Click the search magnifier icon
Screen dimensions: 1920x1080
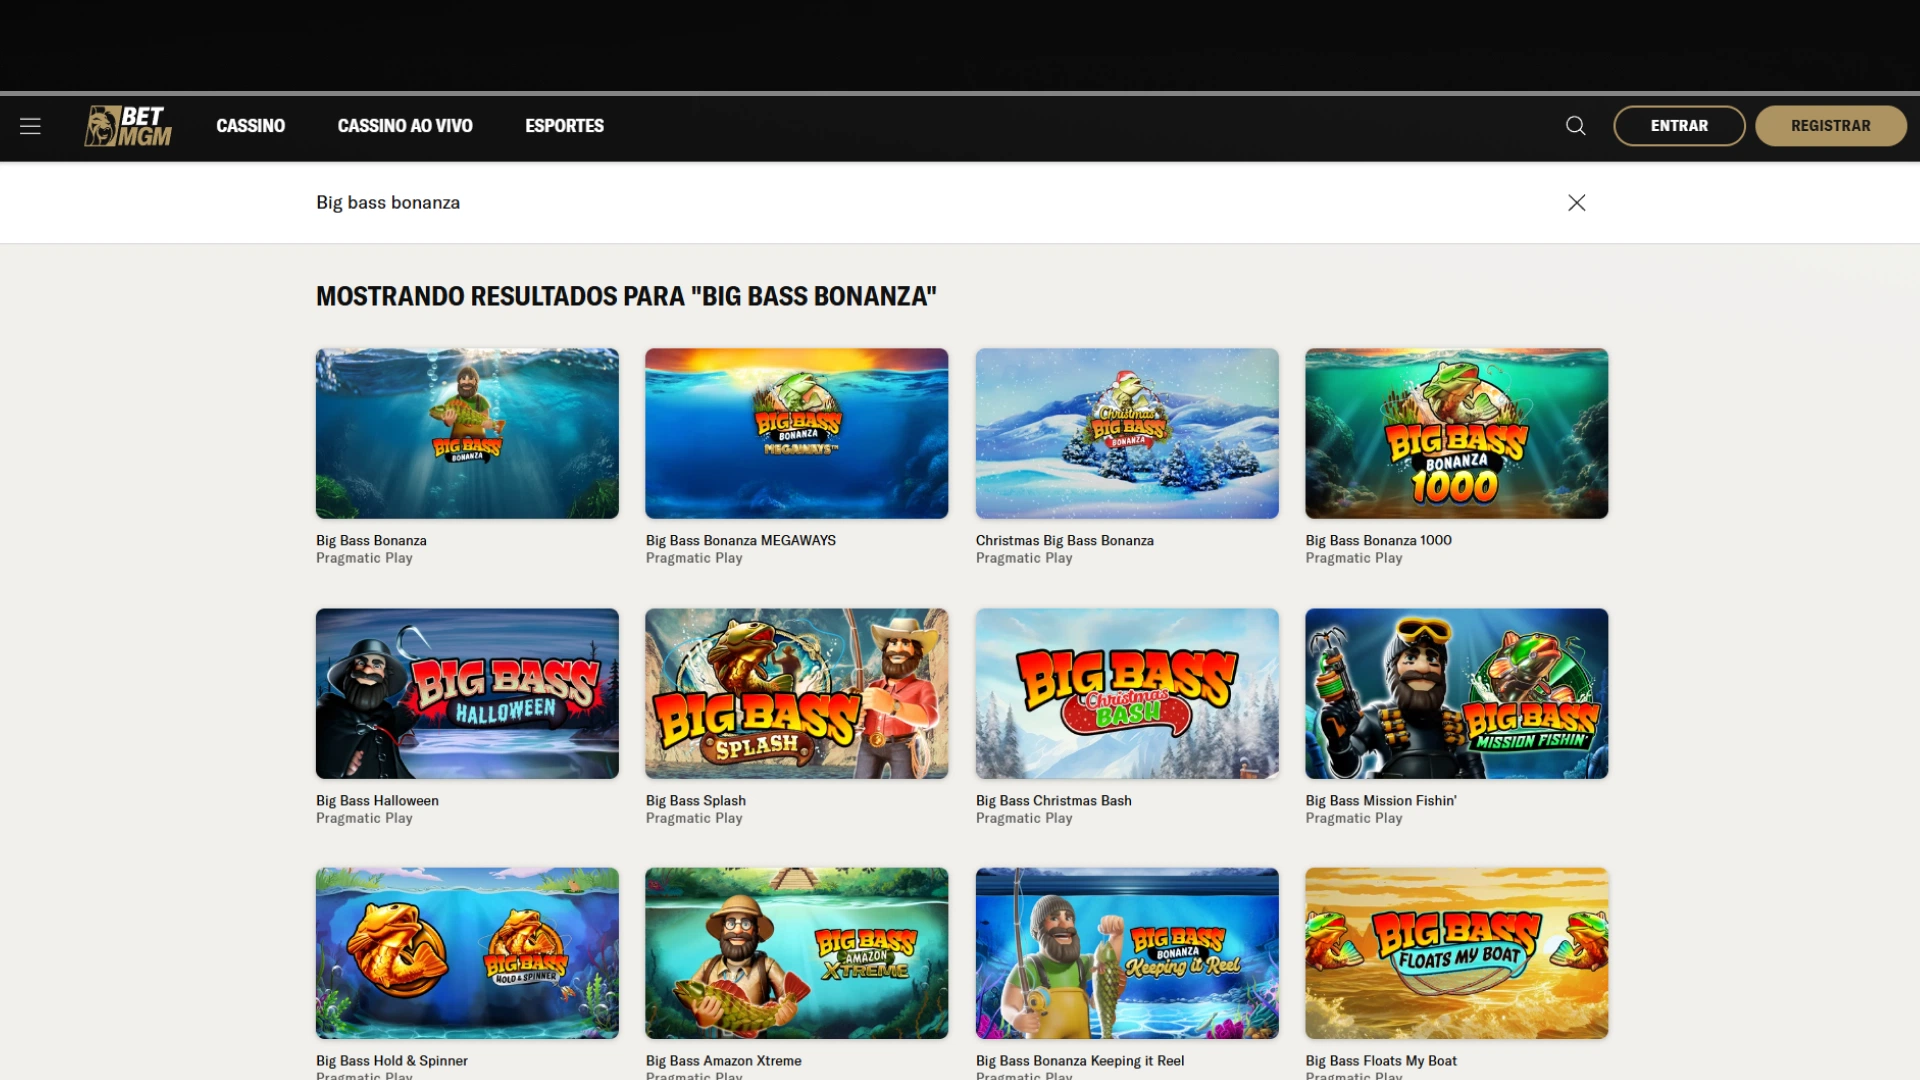[x=1575, y=126]
